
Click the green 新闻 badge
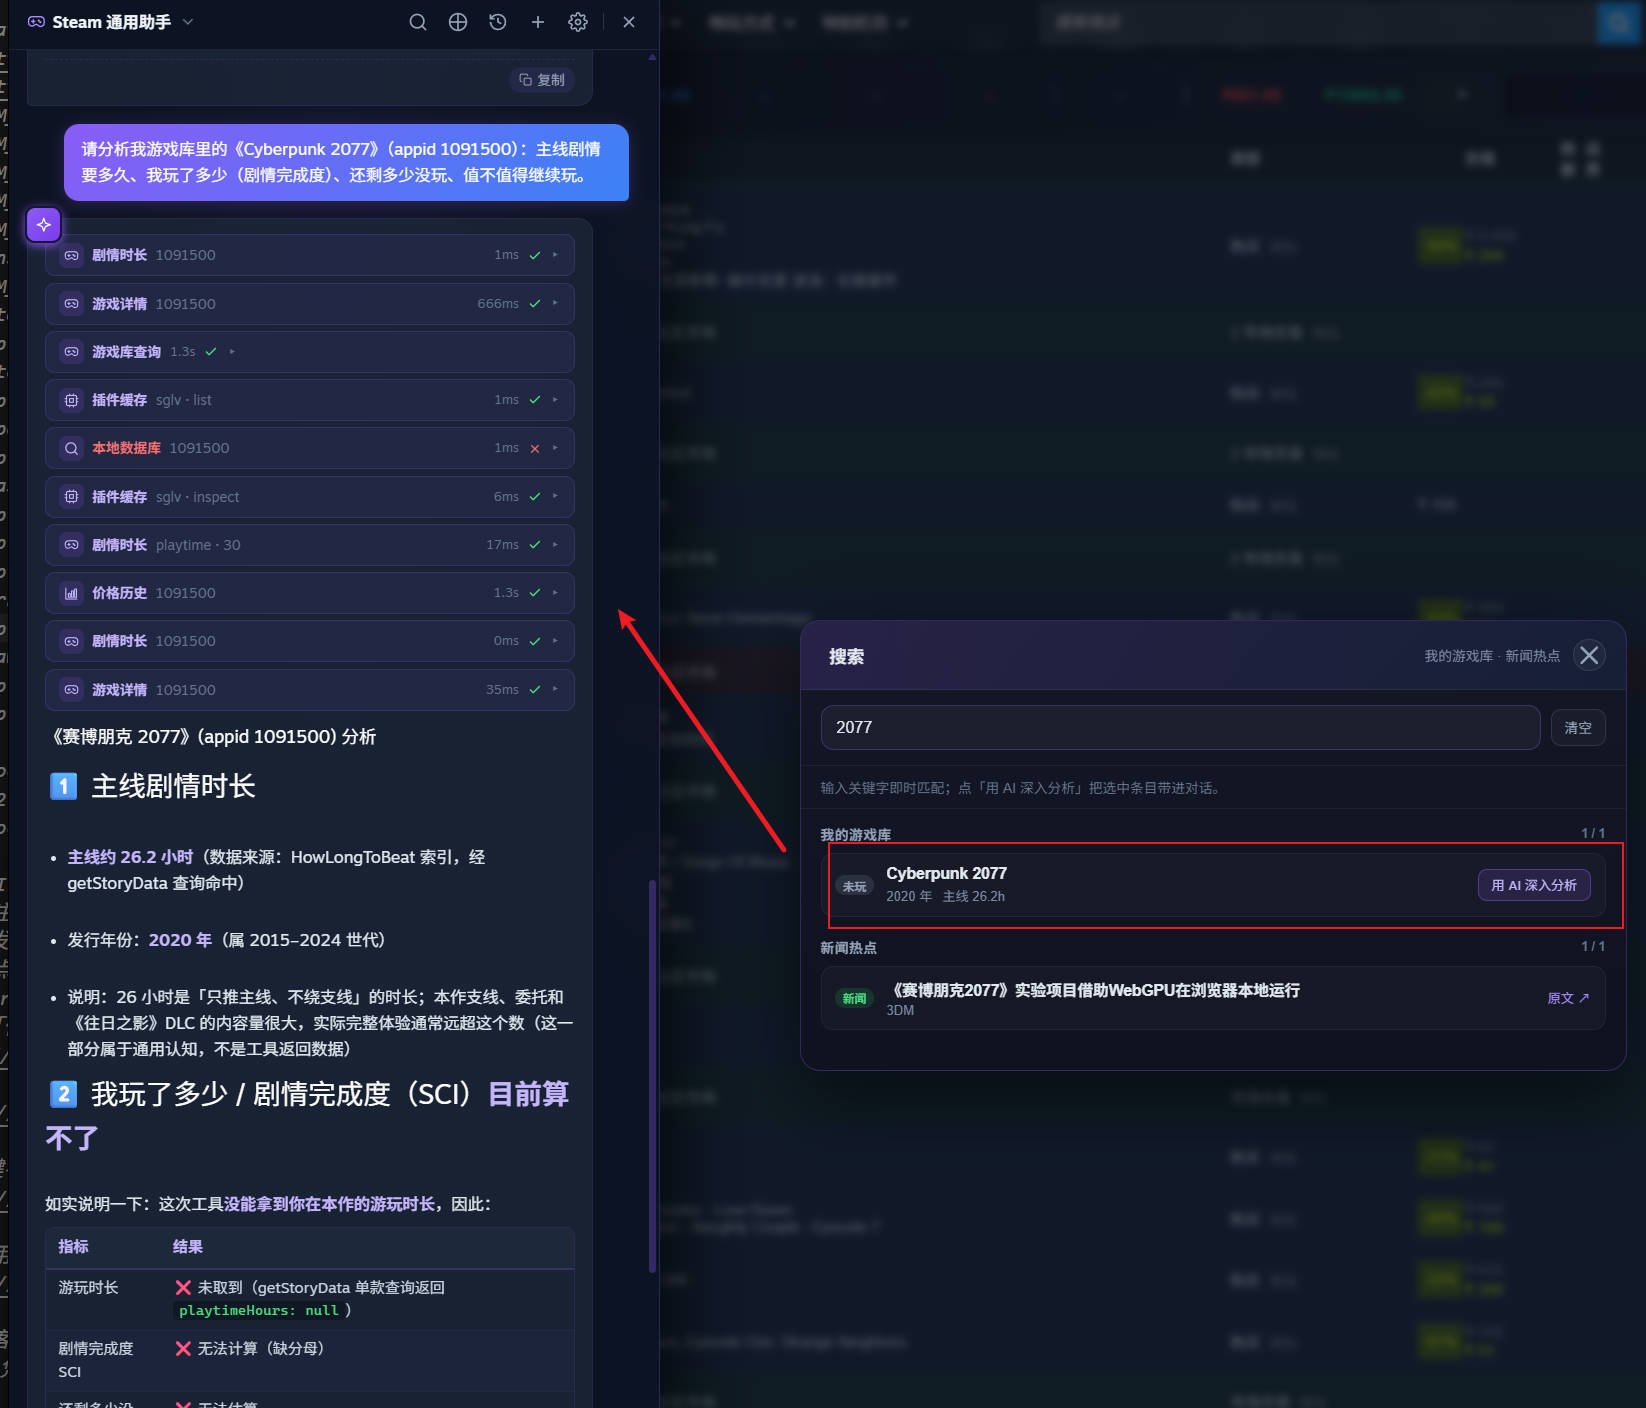(854, 998)
